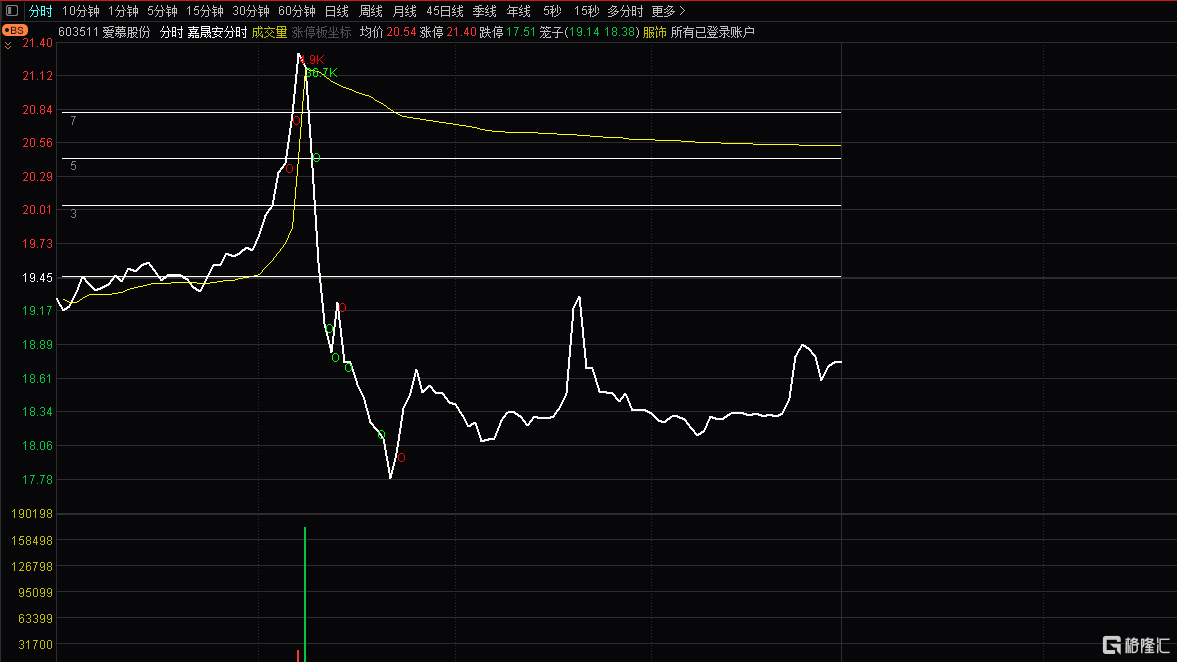
Task: Open the 45日线 chart tab
Action: 444,11
